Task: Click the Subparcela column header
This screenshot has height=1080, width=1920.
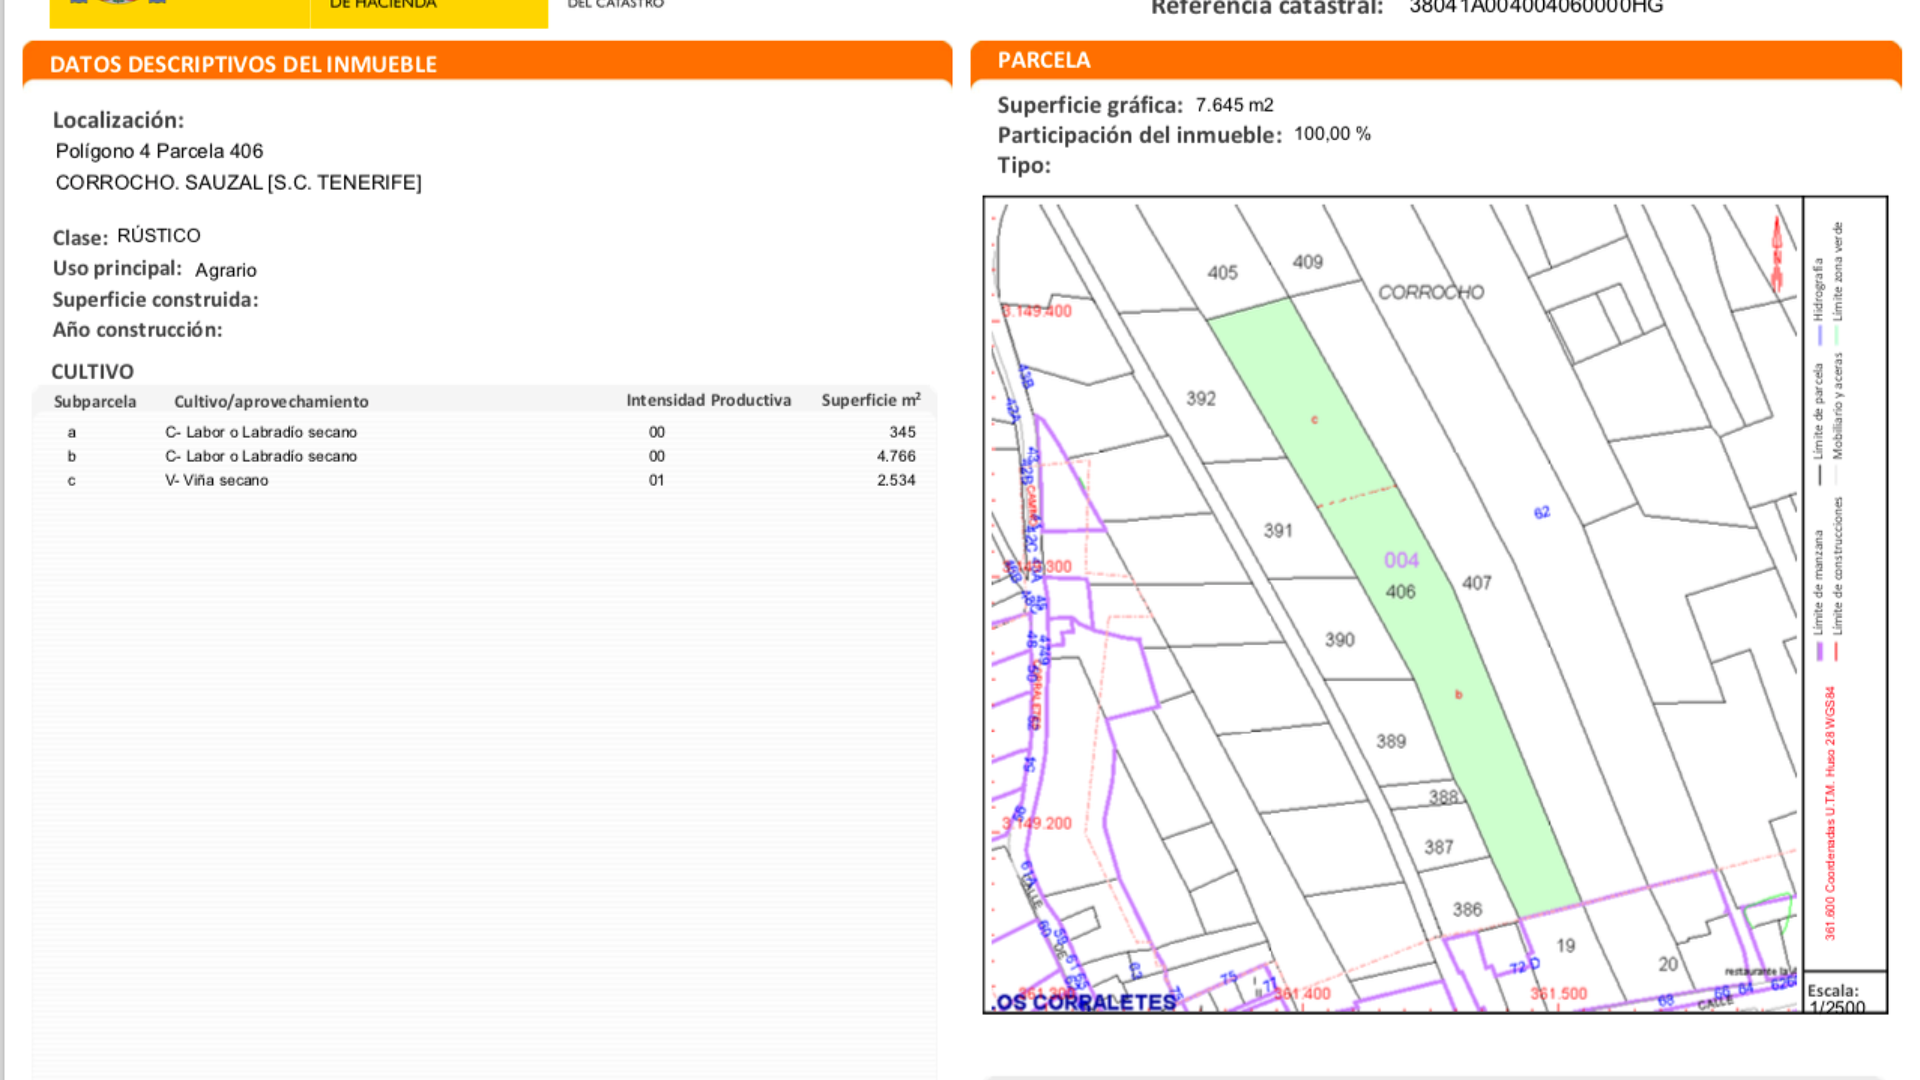Action: click(x=95, y=401)
